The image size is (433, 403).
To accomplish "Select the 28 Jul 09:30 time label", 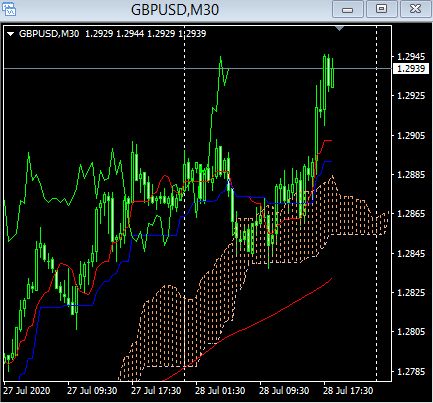I will click(284, 391).
